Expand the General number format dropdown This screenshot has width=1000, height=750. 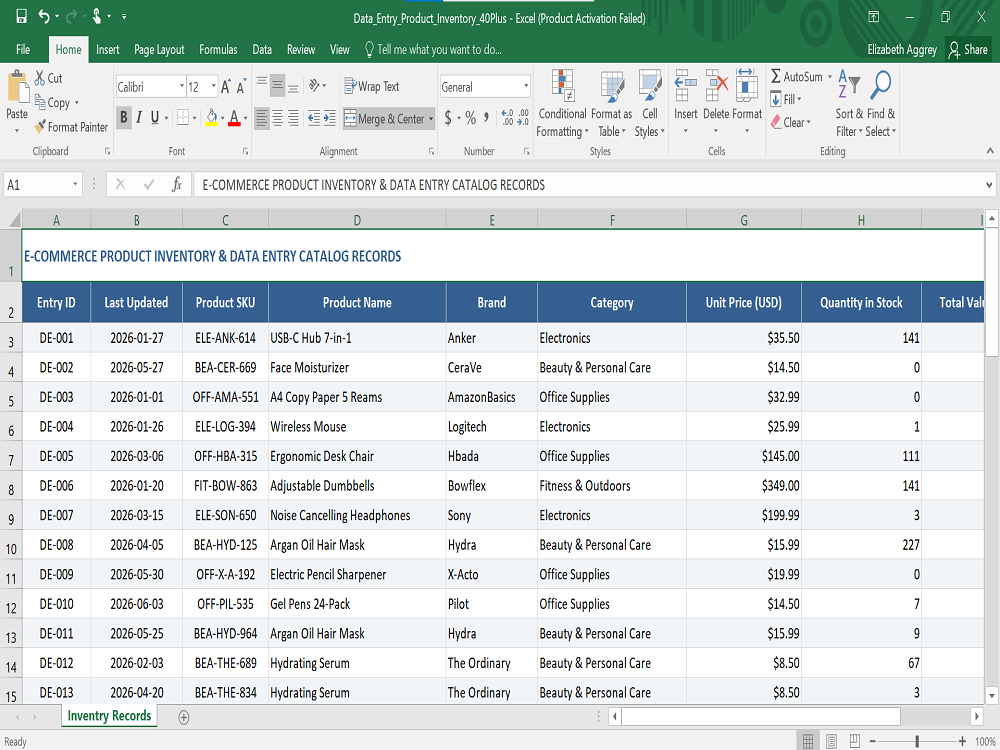(x=526, y=86)
